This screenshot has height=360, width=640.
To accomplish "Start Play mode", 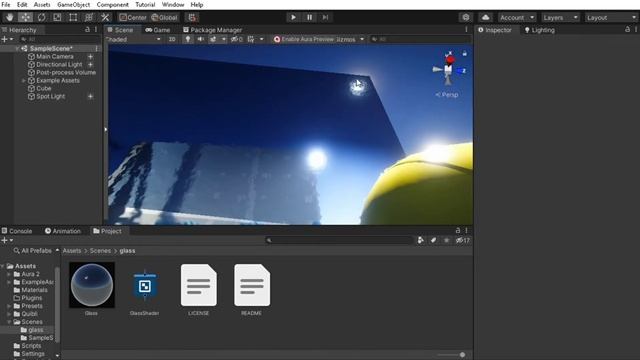I will click(x=293, y=17).
